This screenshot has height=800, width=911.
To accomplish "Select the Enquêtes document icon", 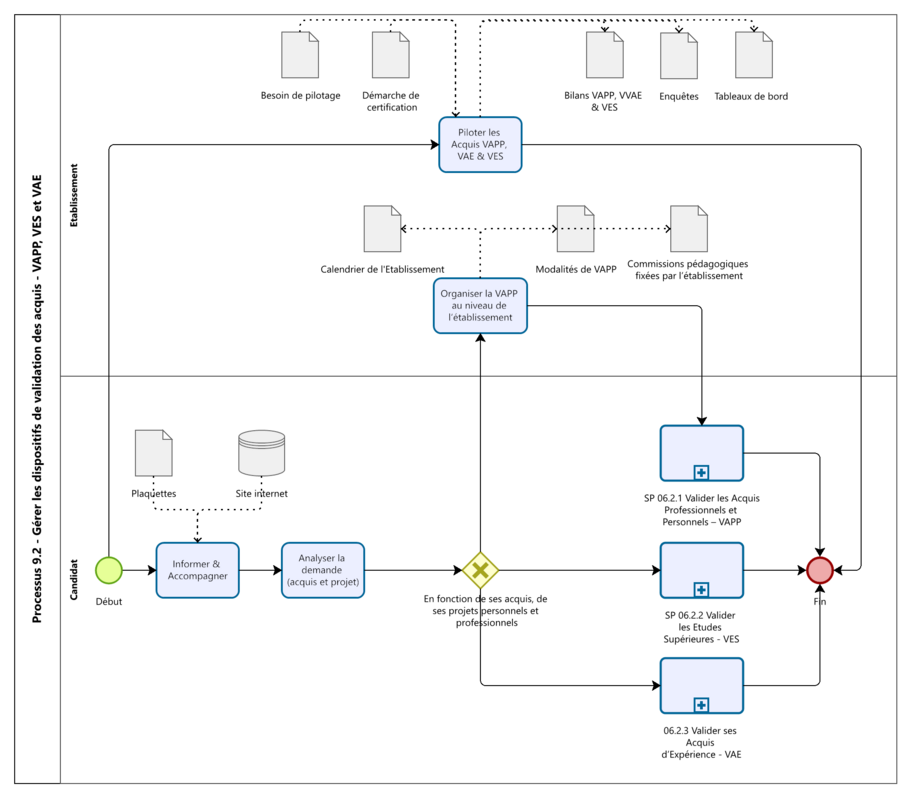I will [679, 55].
